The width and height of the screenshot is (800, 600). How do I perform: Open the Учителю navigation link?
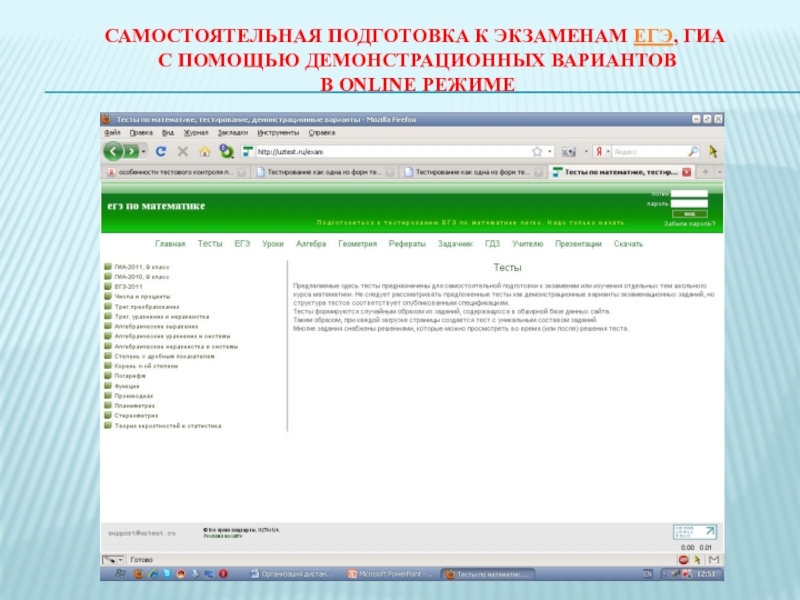click(528, 244)
